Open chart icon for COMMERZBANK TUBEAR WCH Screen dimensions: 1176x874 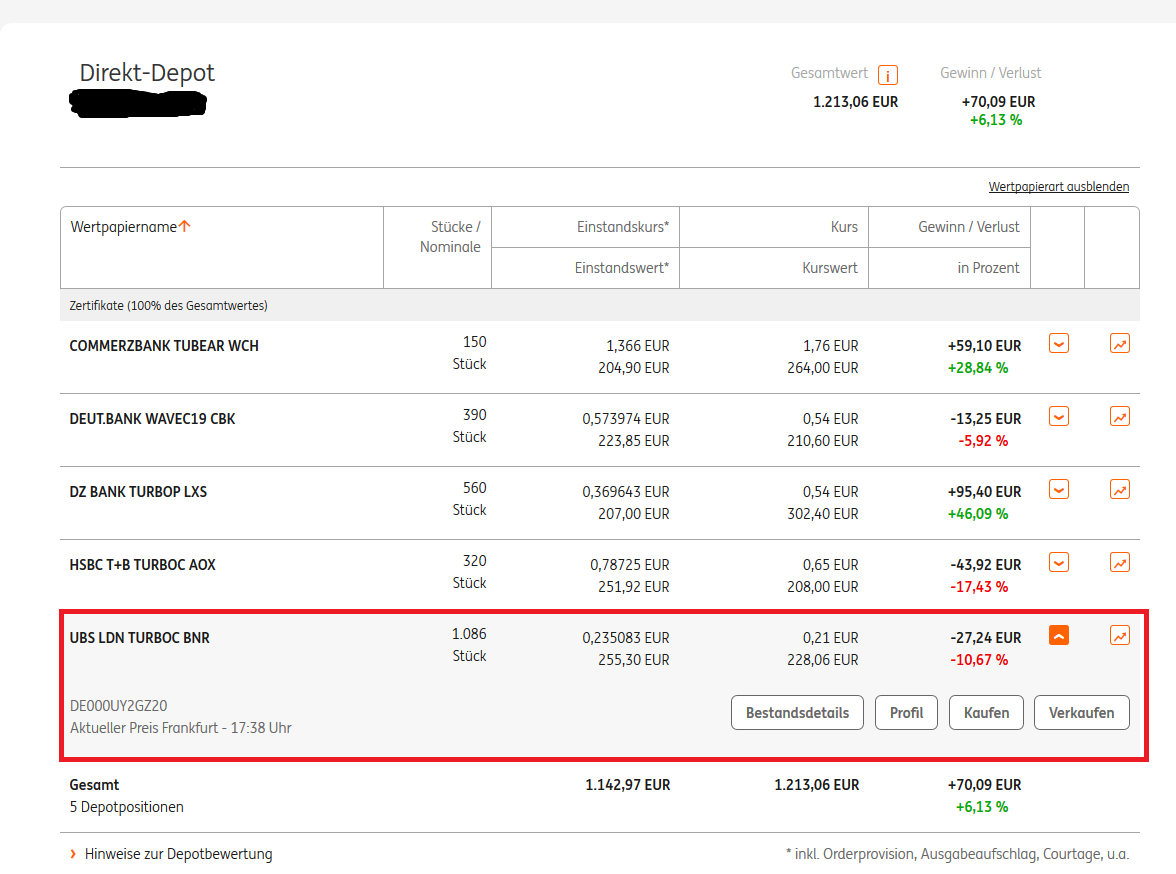point(1120,344)
